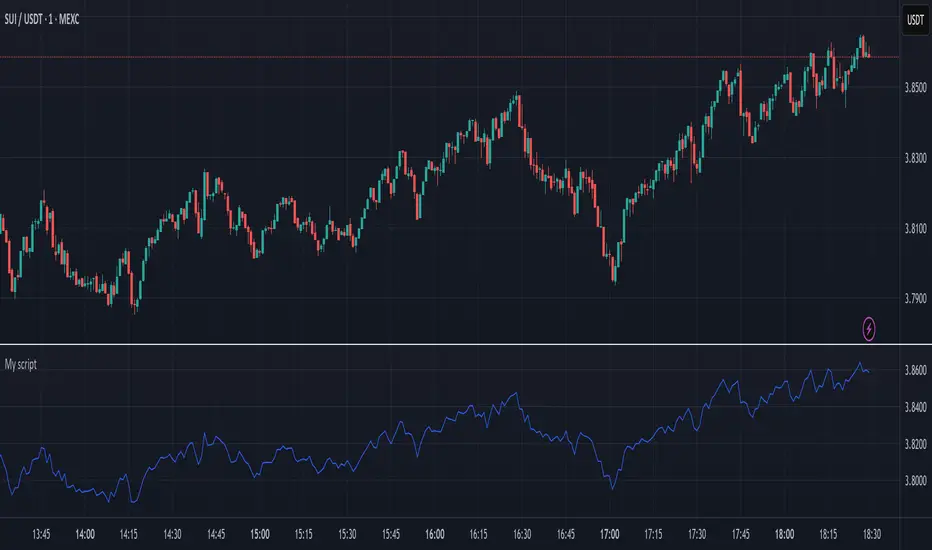
Task: Click the 17:00 time axis label
Action: point(609,534)
